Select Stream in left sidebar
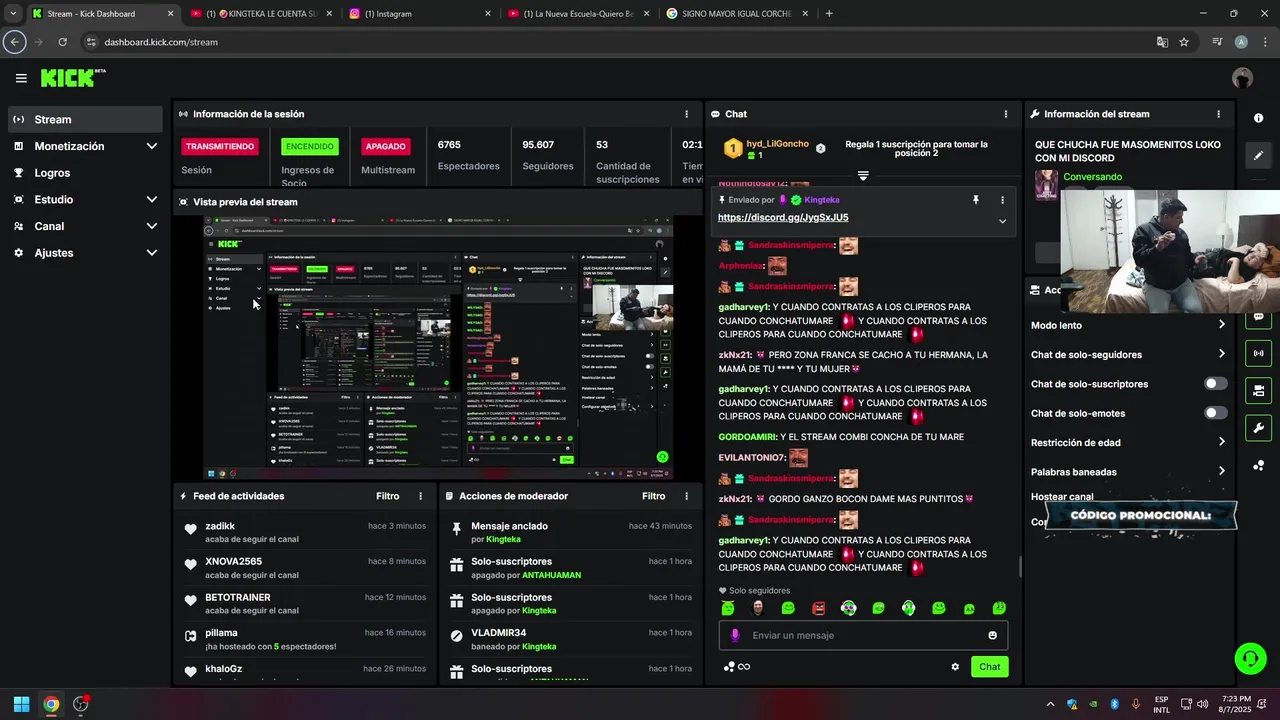Viewport: 1280px width, 720px height. [85, 119]
